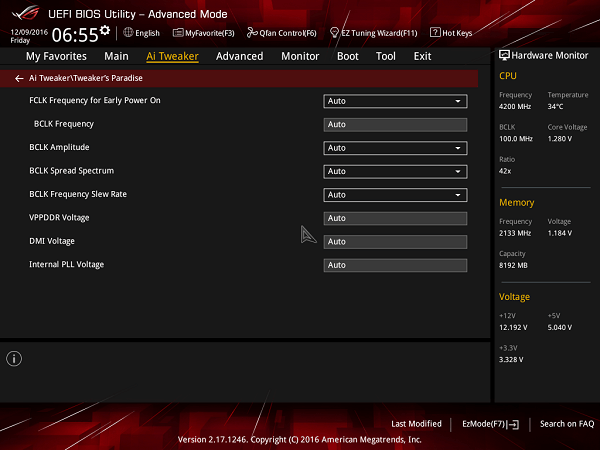Show Hot Keys help
The height and width of the screenshot is (450, 600).
(451, 33)
